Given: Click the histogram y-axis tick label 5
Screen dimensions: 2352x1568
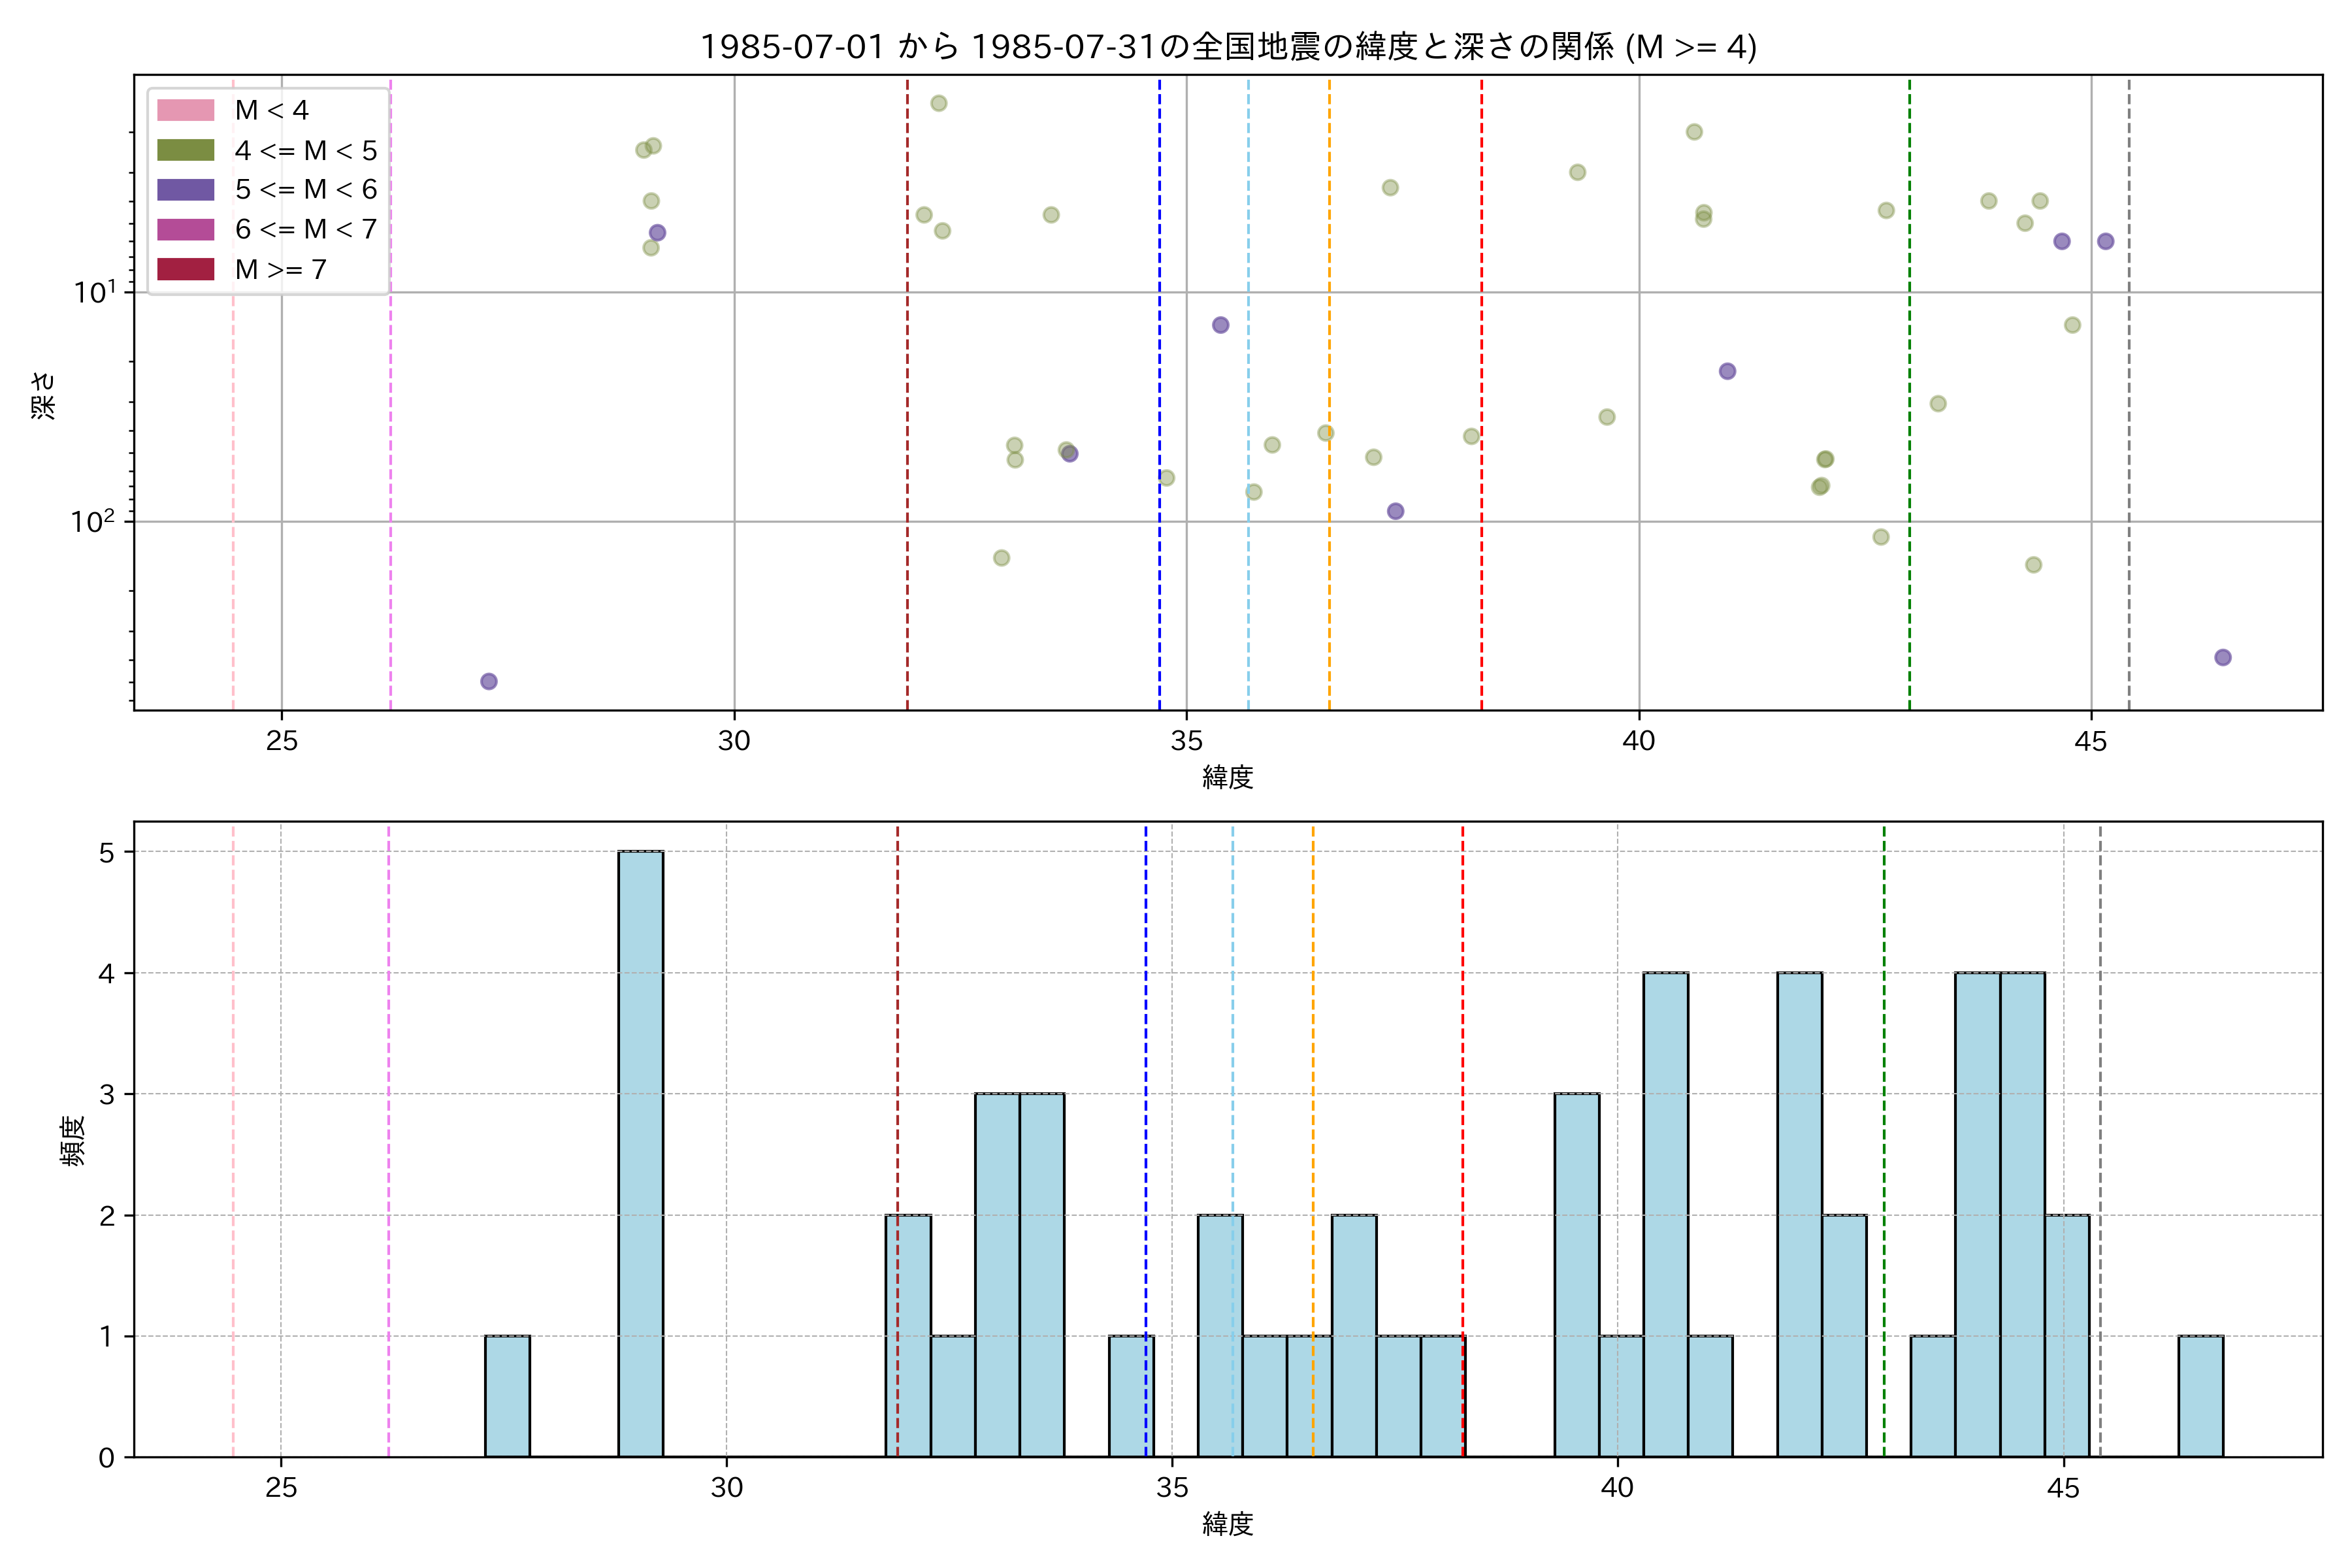Looking at the screenshot, I should (x=107, y=852).
